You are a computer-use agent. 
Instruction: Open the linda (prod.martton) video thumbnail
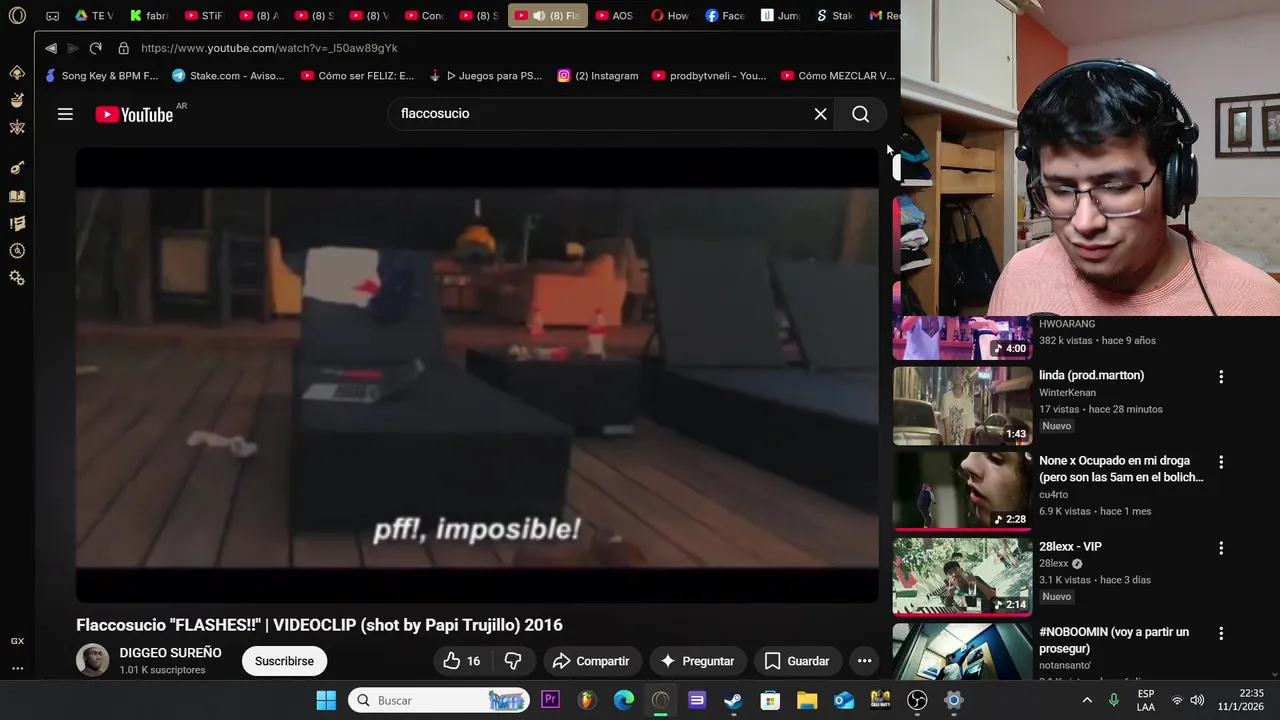tap(962, 405)
